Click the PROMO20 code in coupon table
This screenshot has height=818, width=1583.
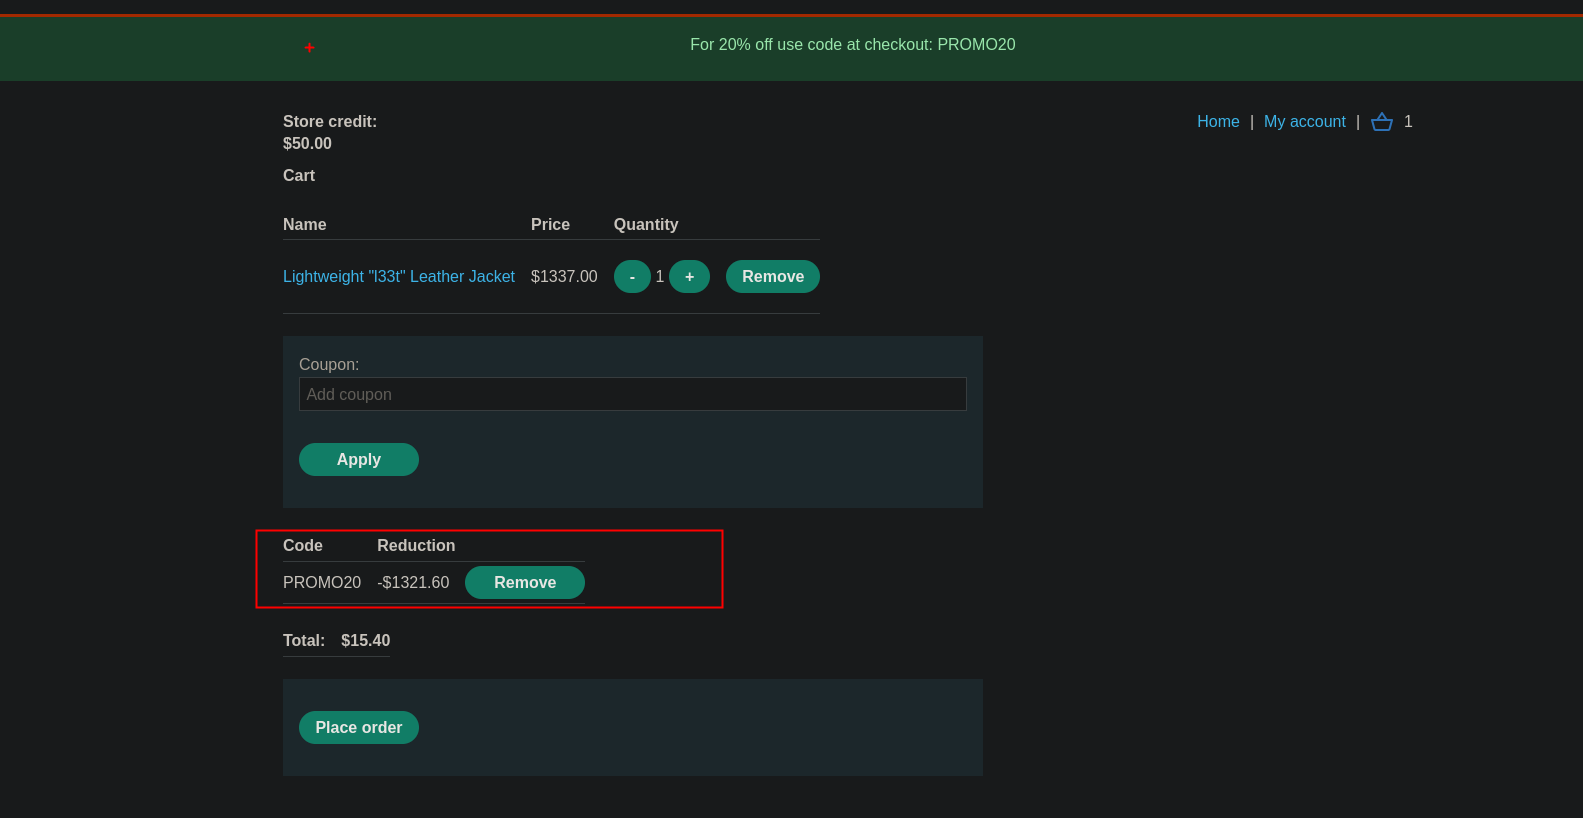coord(321,583)
